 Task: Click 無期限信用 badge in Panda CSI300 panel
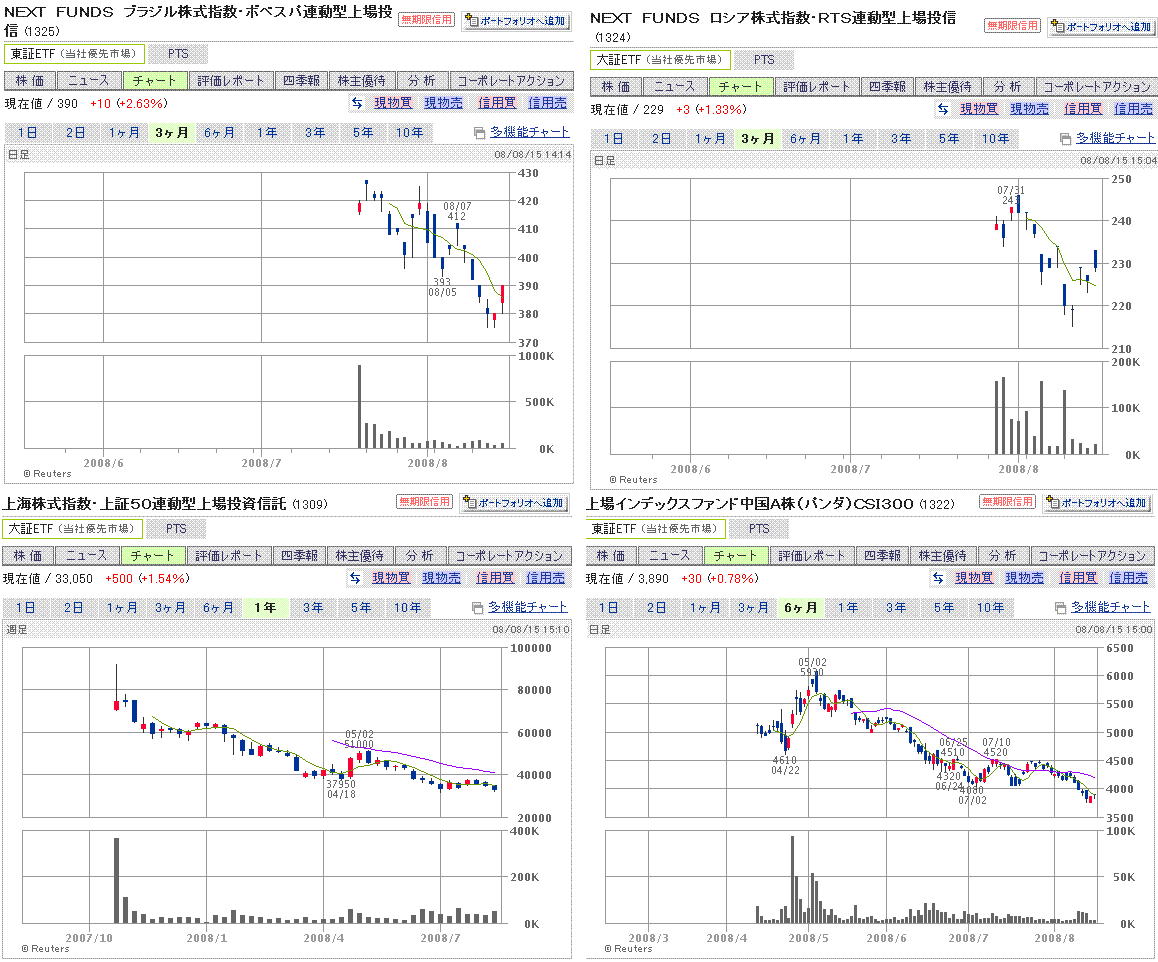[x=1007, y=502]
